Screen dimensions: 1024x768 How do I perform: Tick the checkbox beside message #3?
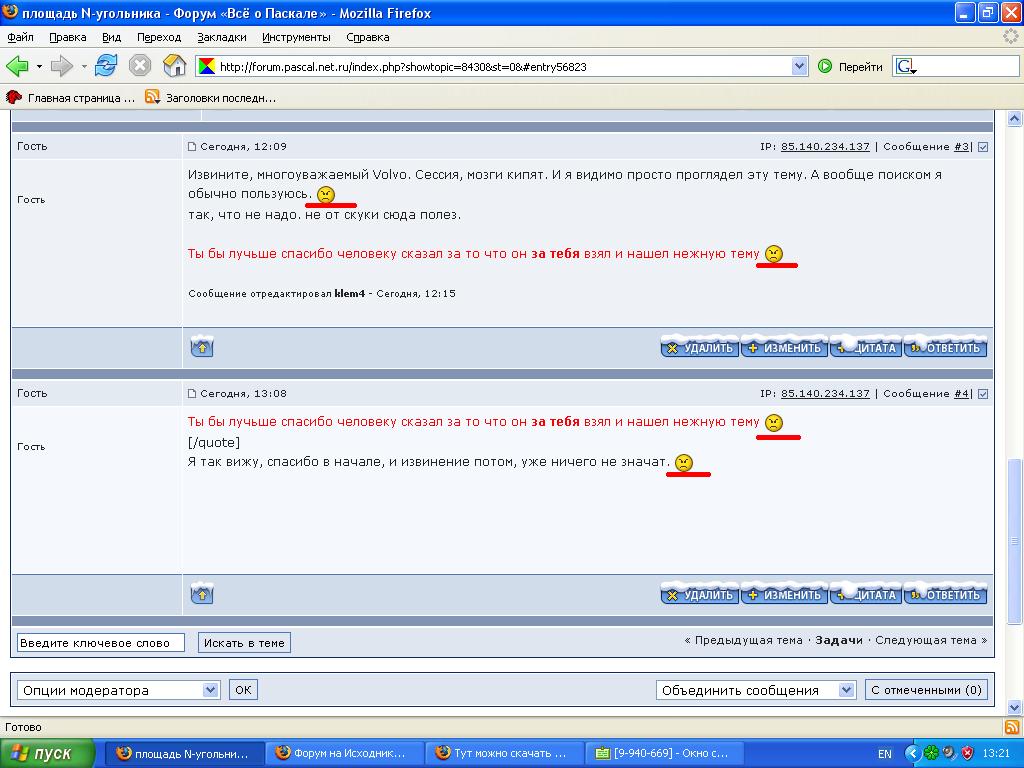(x=983, y=147)
